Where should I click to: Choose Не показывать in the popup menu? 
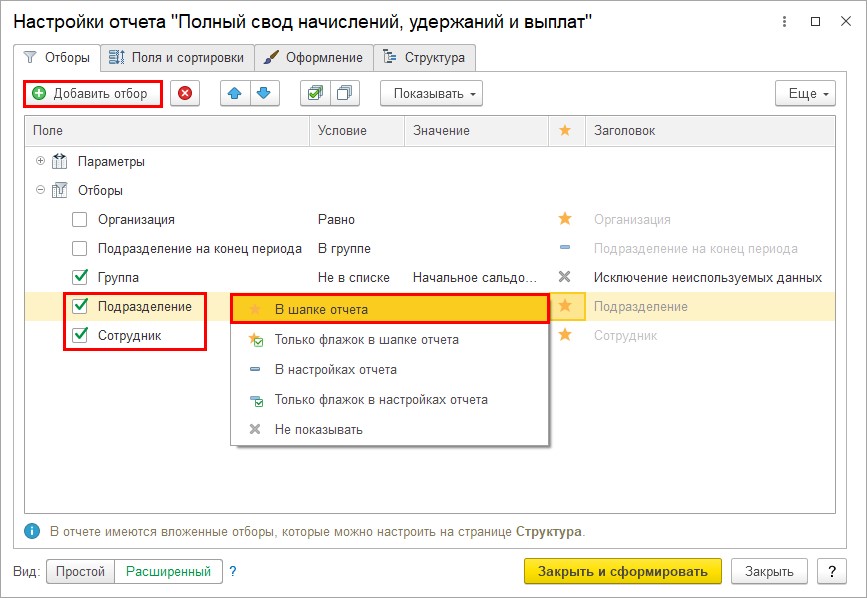(318, 429)
